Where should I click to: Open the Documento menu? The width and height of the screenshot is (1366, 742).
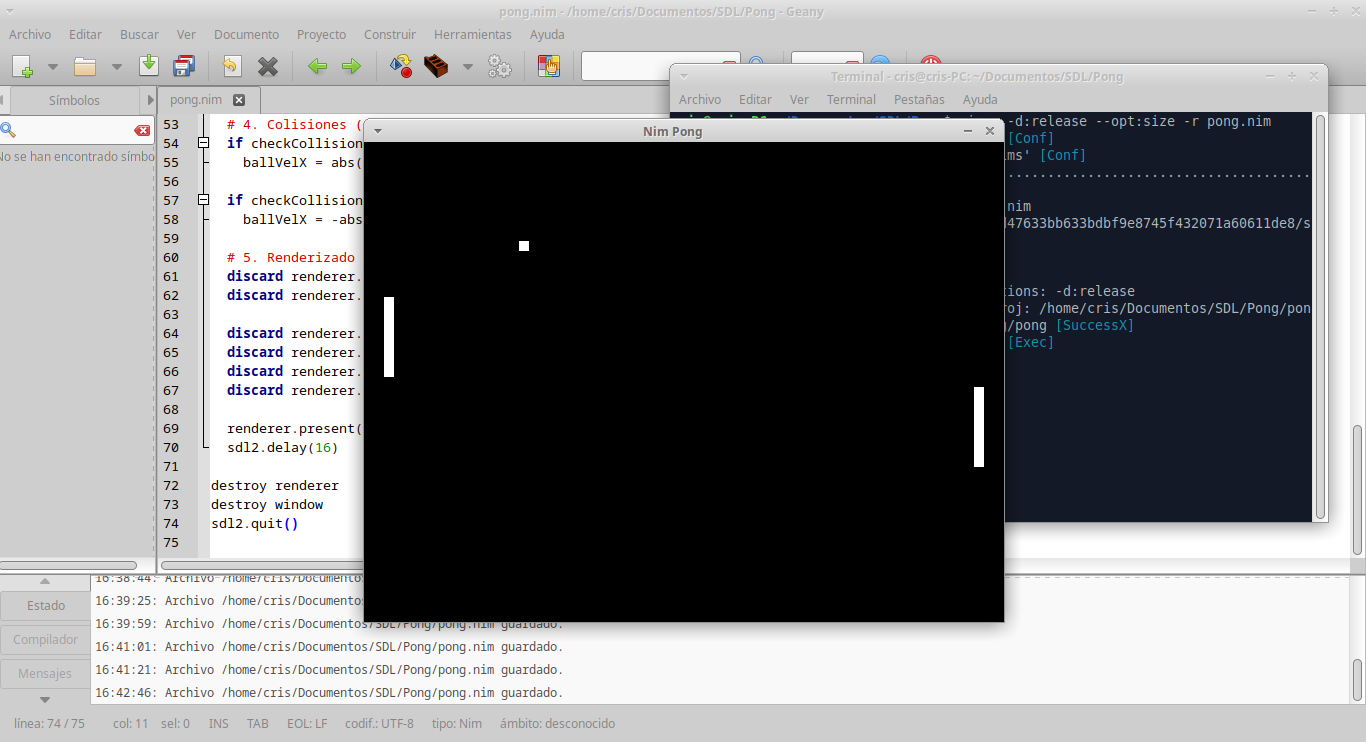247,34
